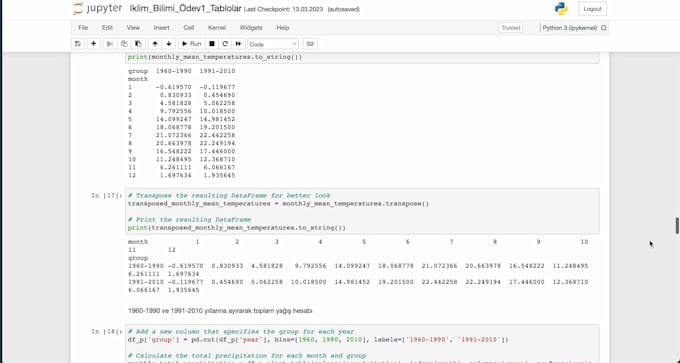Open the Help menu
This screenshot has height=363, width=680.
[283, 28]
